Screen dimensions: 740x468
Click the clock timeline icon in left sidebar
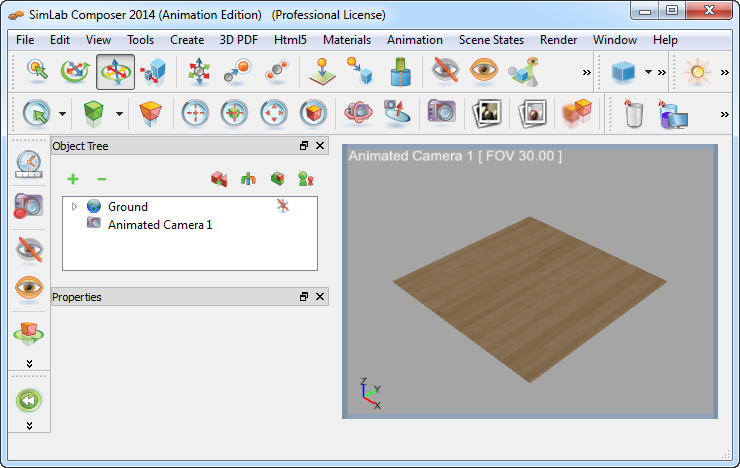[x=29, y=164]
